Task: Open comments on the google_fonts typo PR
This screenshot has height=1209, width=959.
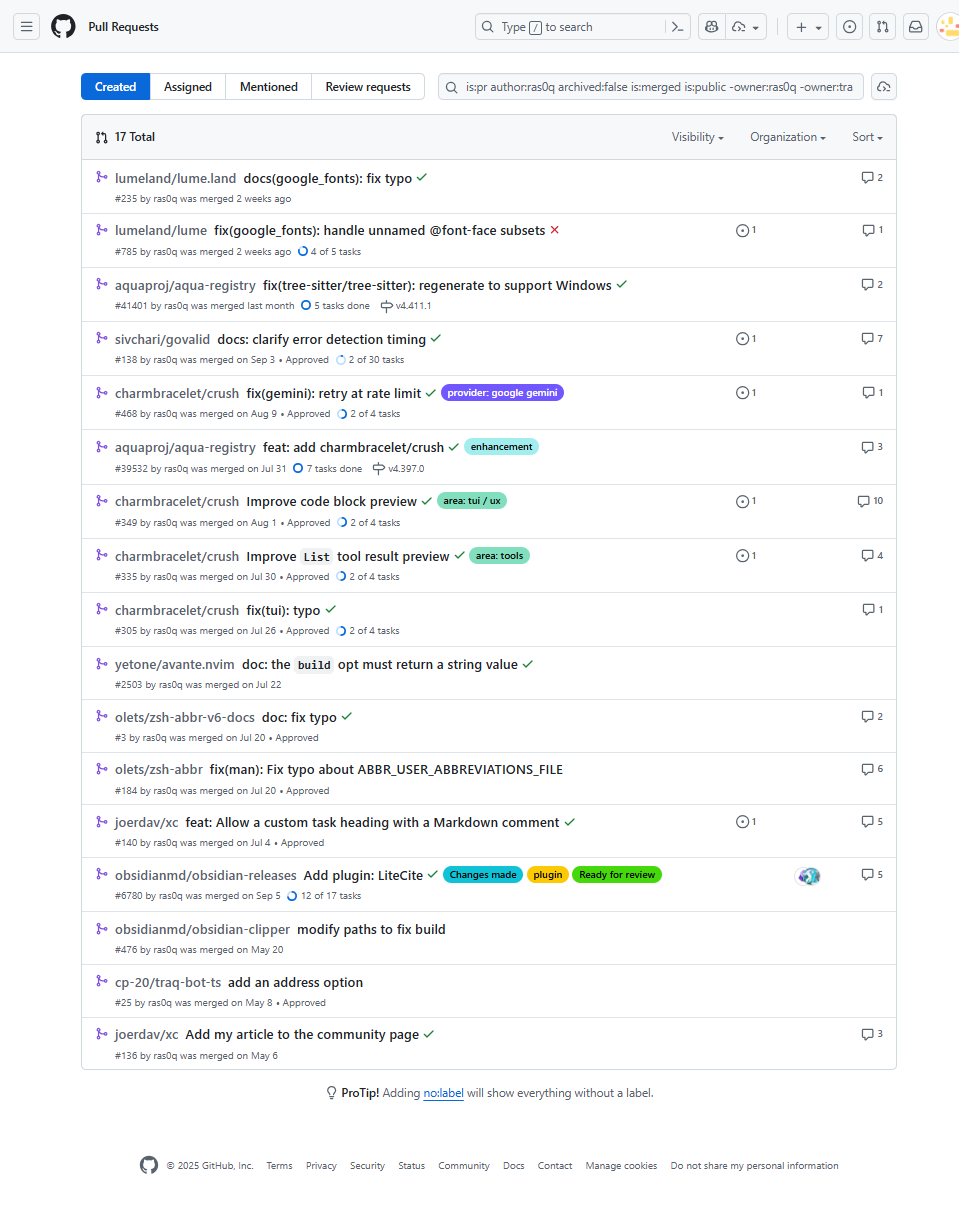Action: [868, 177]
